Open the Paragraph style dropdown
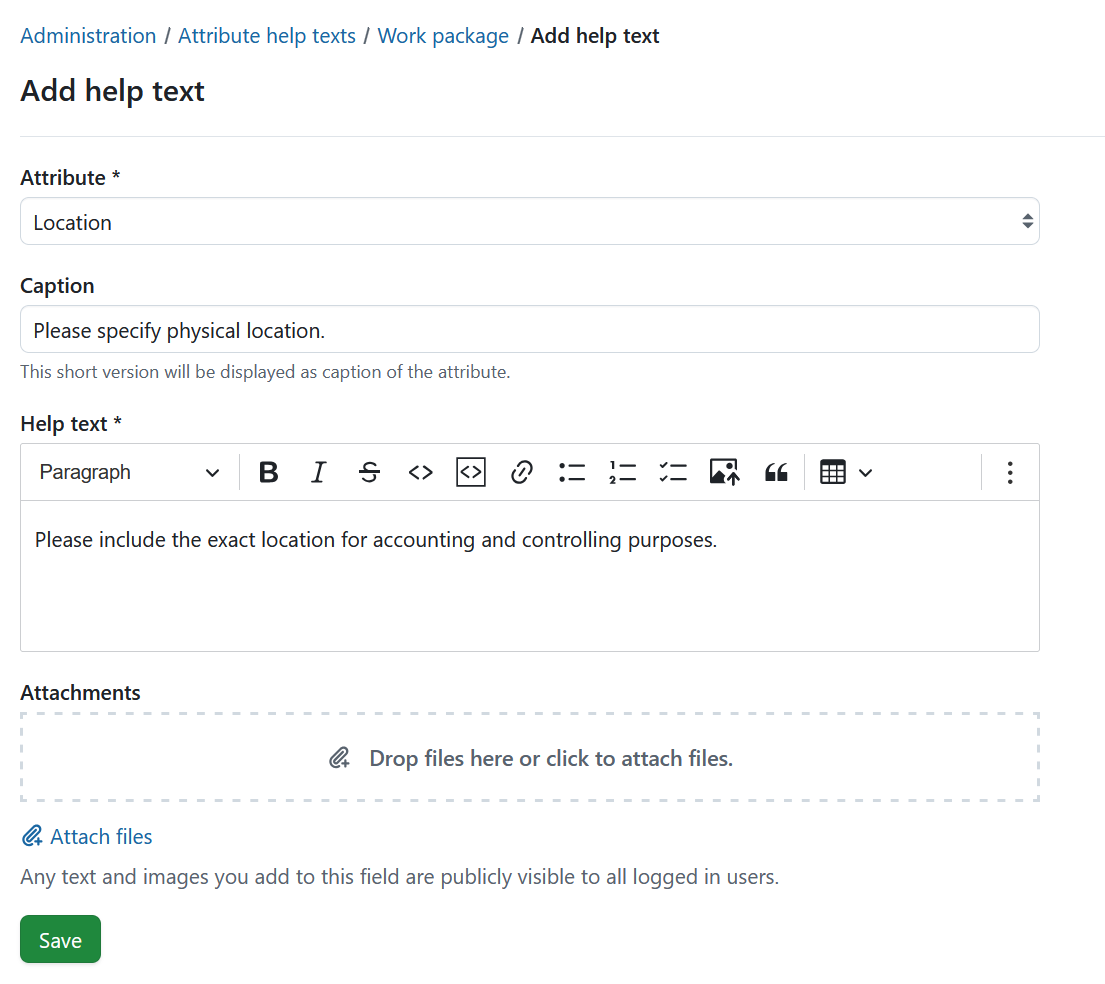1105x984 pixels. [x=128, y=471]
